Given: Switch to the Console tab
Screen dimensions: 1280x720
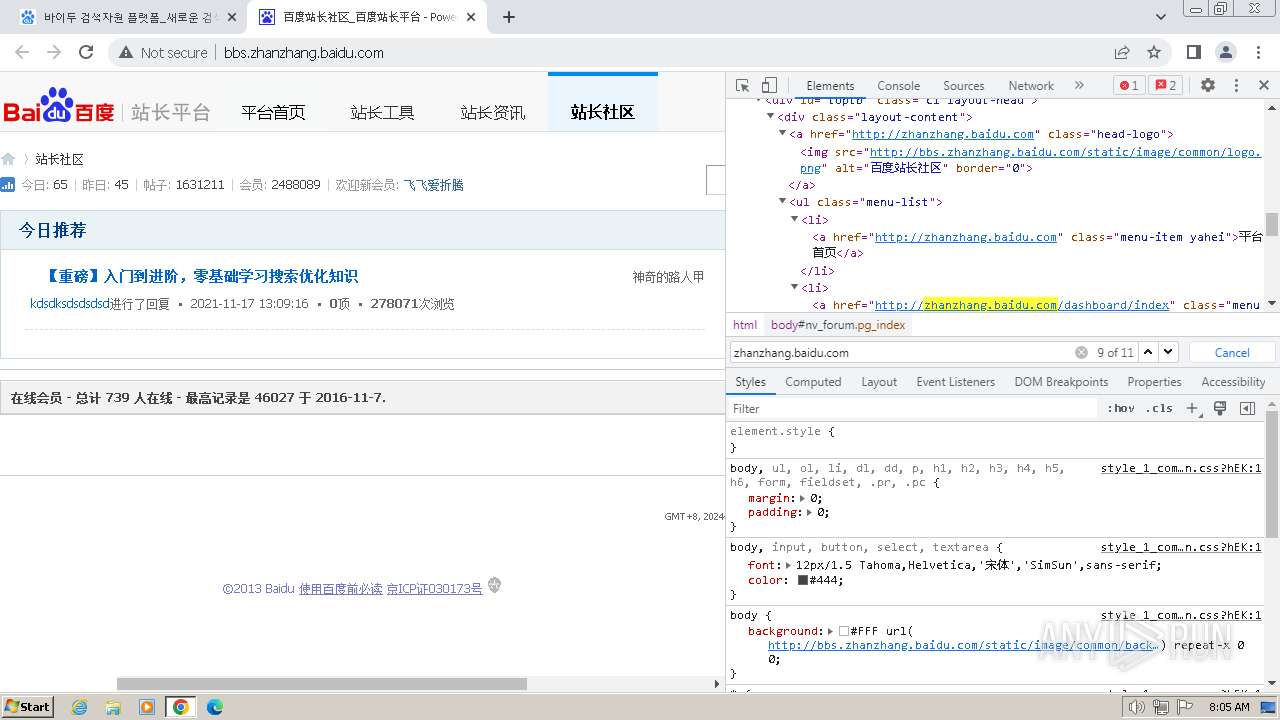Looking at the screenshot, I should point(898,86).
